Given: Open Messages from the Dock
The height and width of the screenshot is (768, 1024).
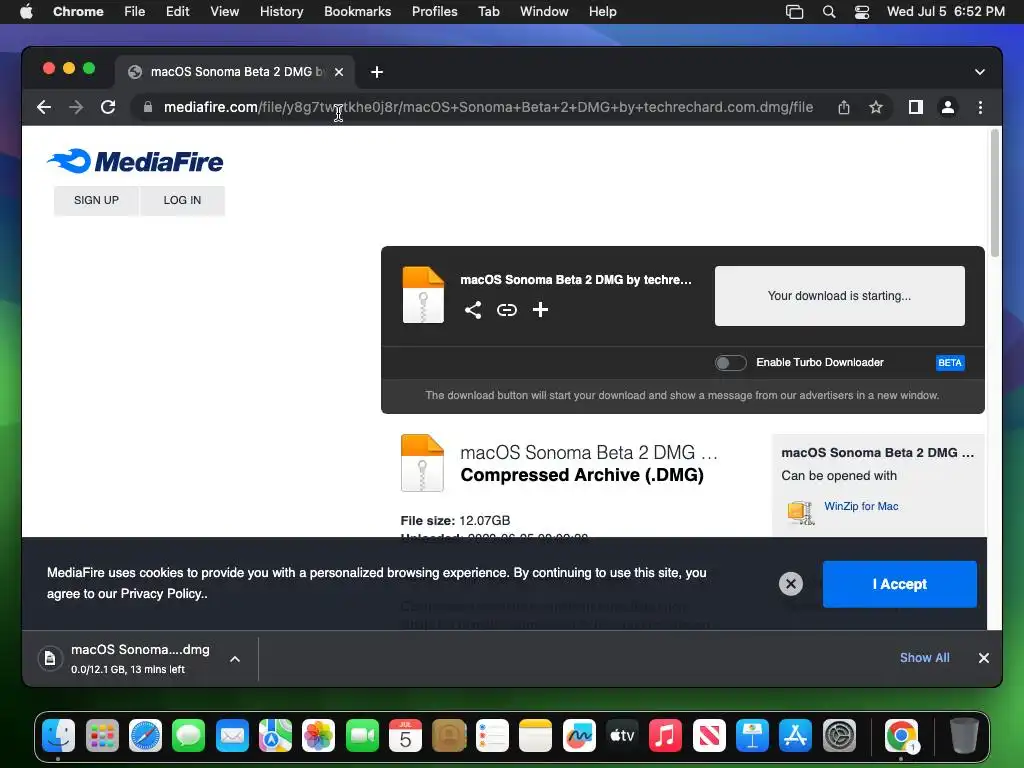Looking at the screenshot, I should point(188,736).
